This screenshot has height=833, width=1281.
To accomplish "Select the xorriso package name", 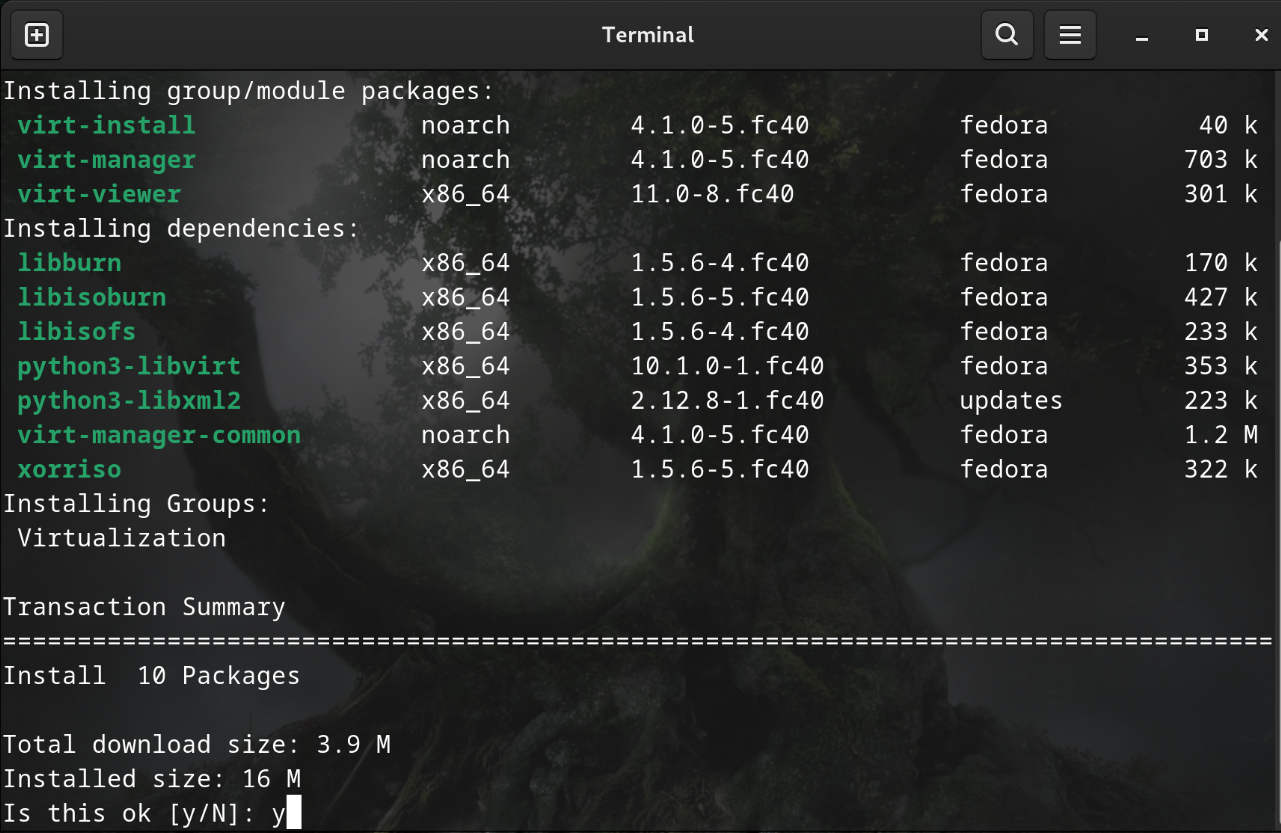I will [69, 469].
